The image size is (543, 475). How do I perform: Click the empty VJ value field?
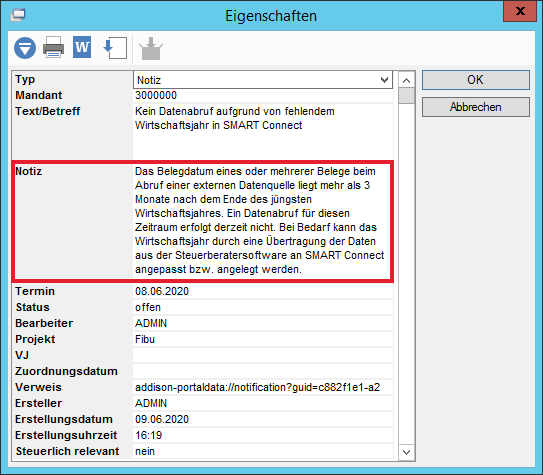[263, 355]
